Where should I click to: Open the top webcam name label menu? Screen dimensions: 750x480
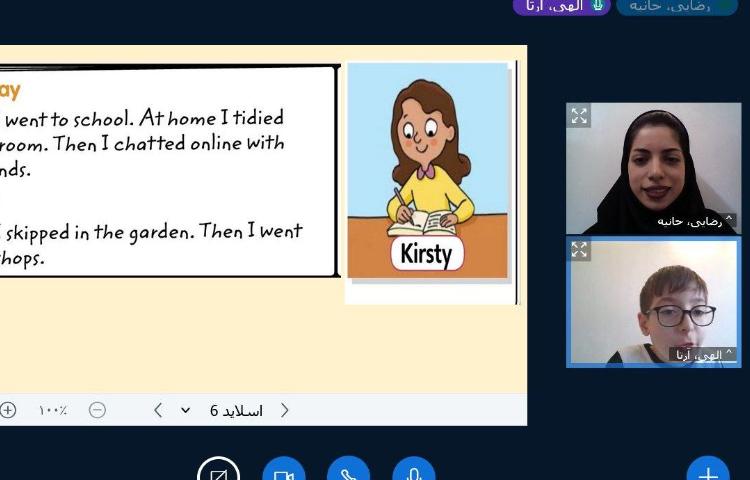tap(694, 221)
